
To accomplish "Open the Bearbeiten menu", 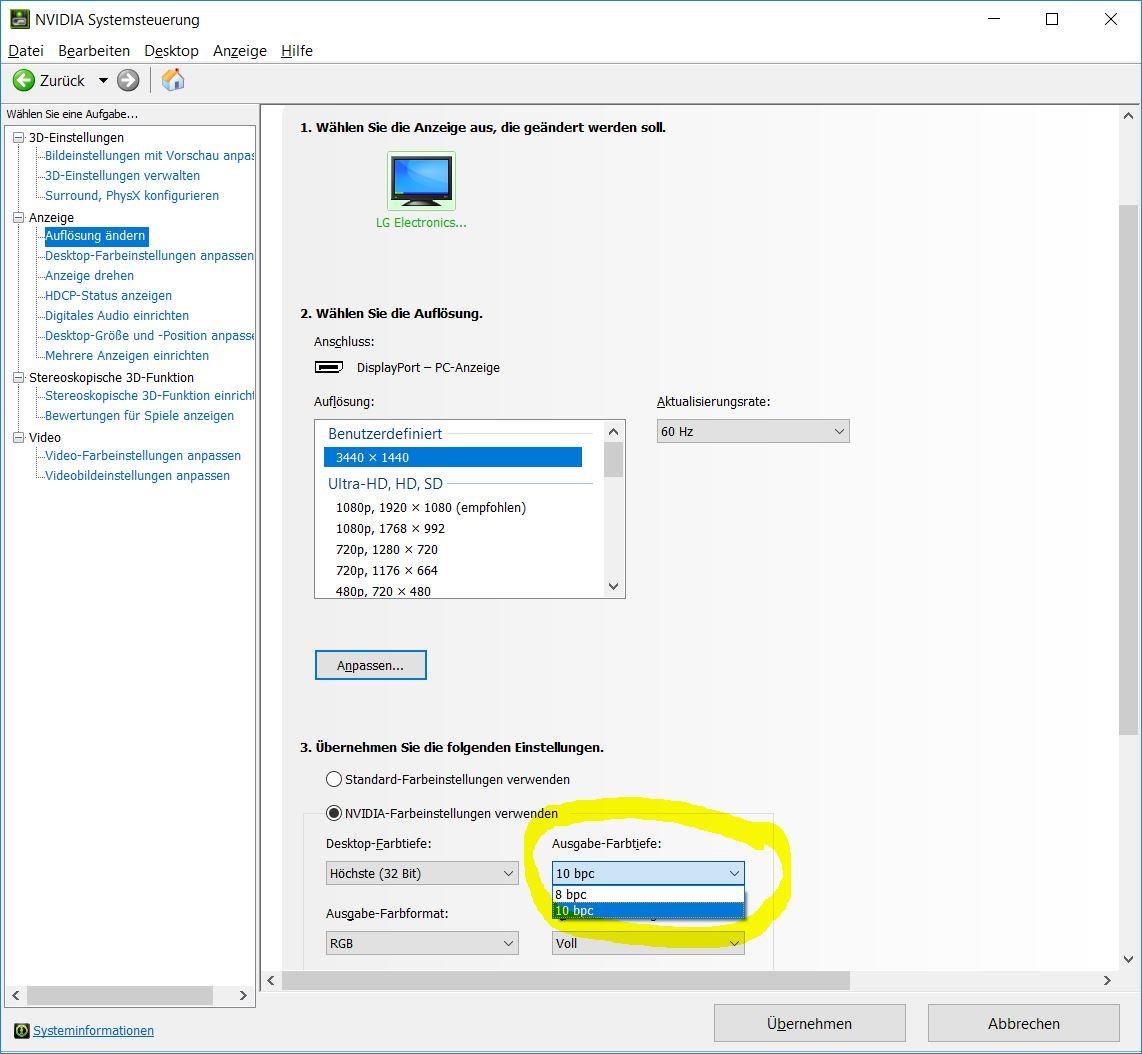I will point(94,50).
